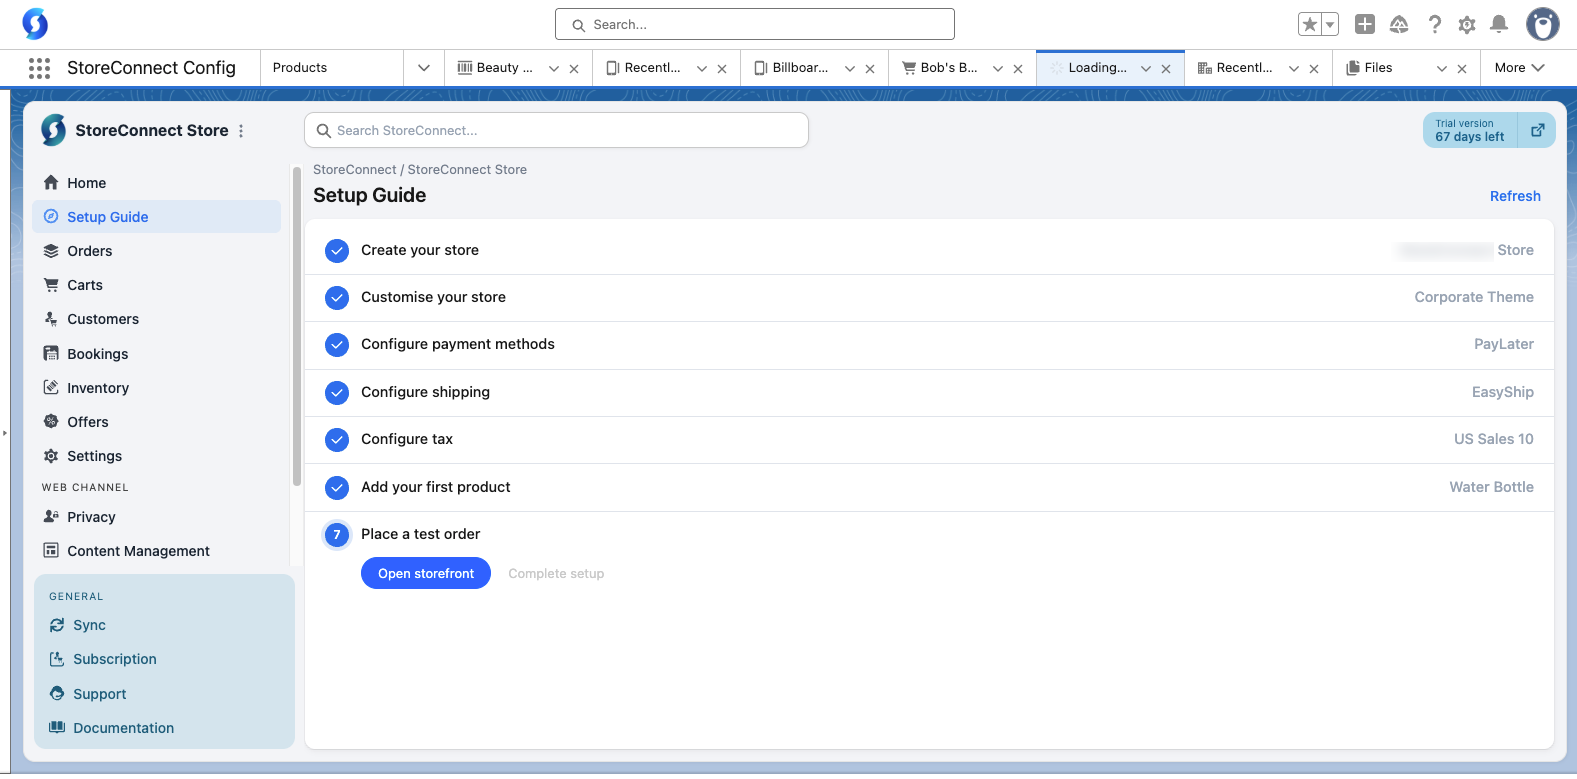Open the Beauty tab dropdown chevron
The height and width of the screenshot is (779, 1577).
[554, 69]
